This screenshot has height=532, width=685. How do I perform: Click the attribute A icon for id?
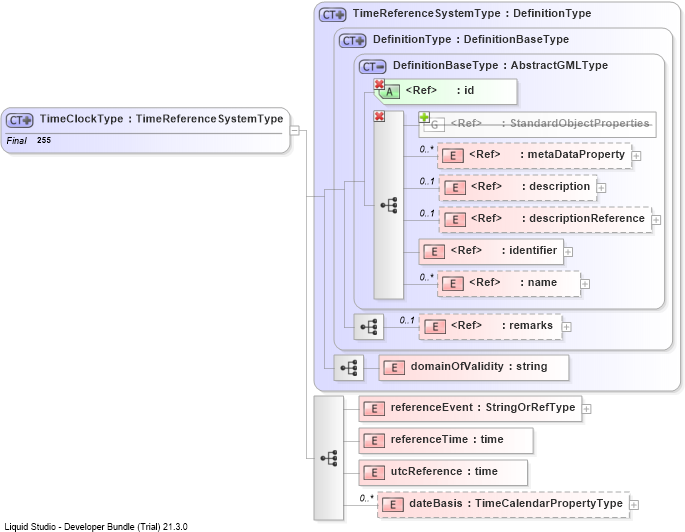click(x=389, y=92)
